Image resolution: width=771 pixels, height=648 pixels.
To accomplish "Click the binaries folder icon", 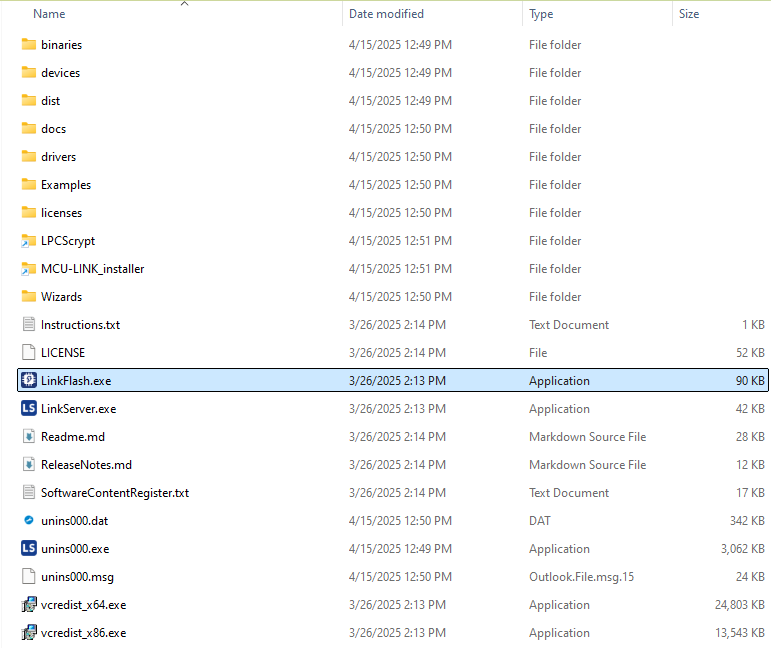I will 28,45.
